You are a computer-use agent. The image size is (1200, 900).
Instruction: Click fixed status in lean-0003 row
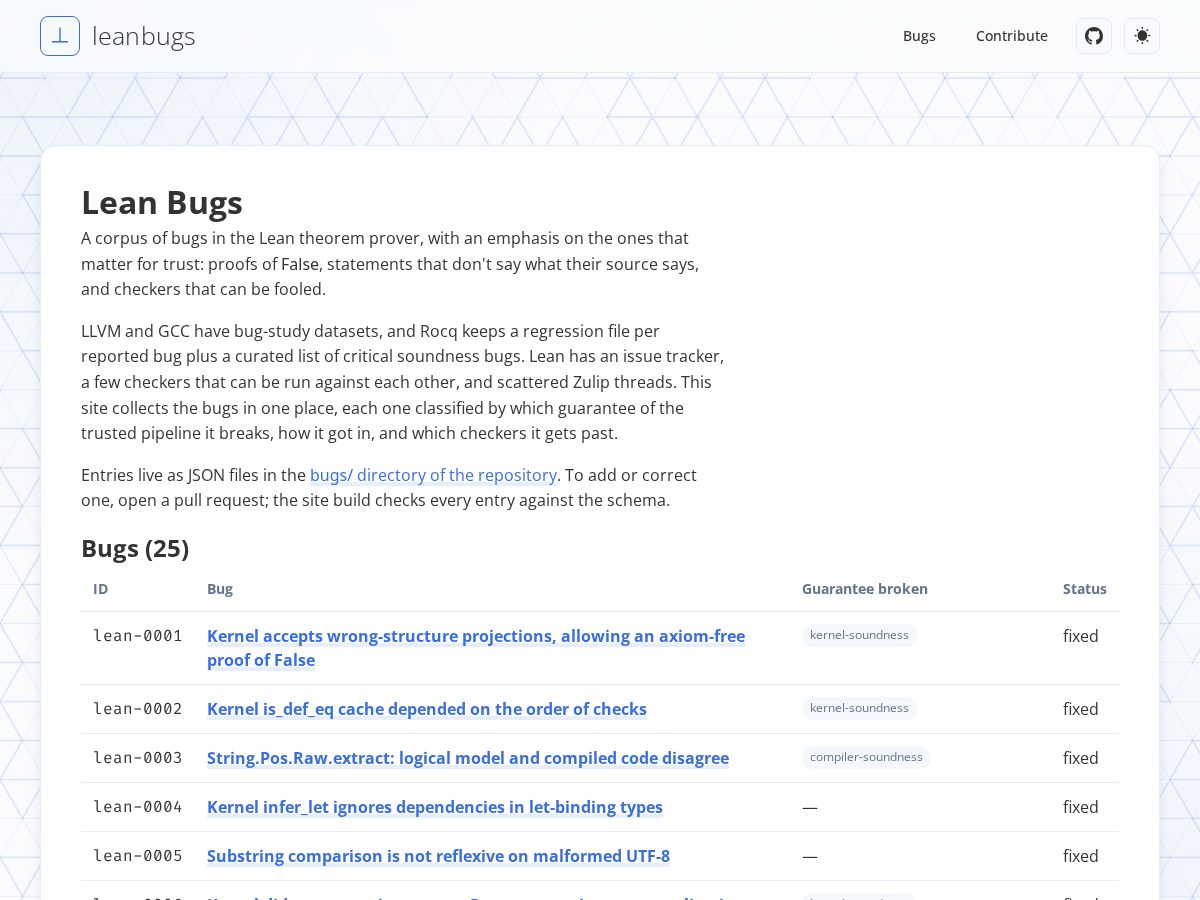(x=1081, y=758)
